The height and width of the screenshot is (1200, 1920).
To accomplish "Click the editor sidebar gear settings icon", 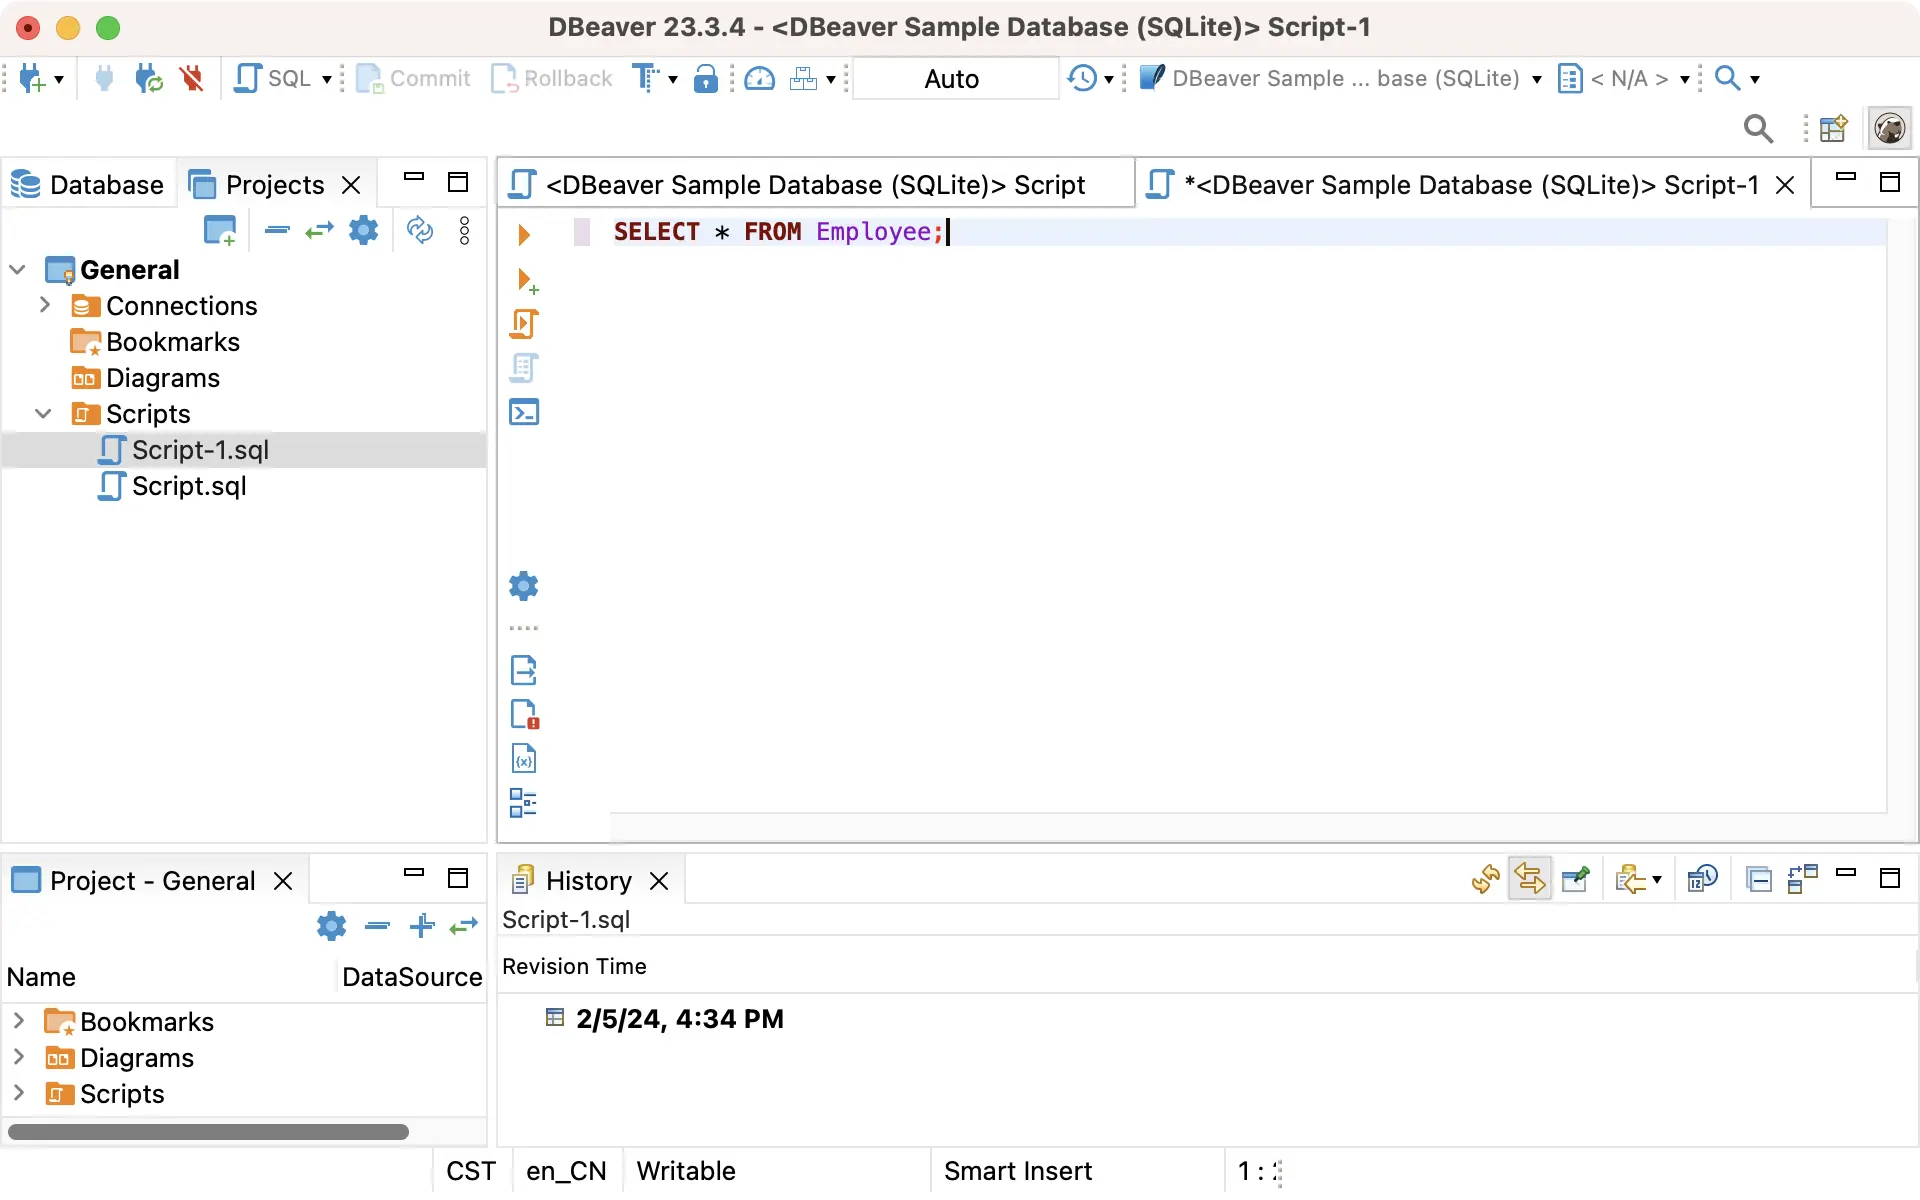I will point(524,586).
